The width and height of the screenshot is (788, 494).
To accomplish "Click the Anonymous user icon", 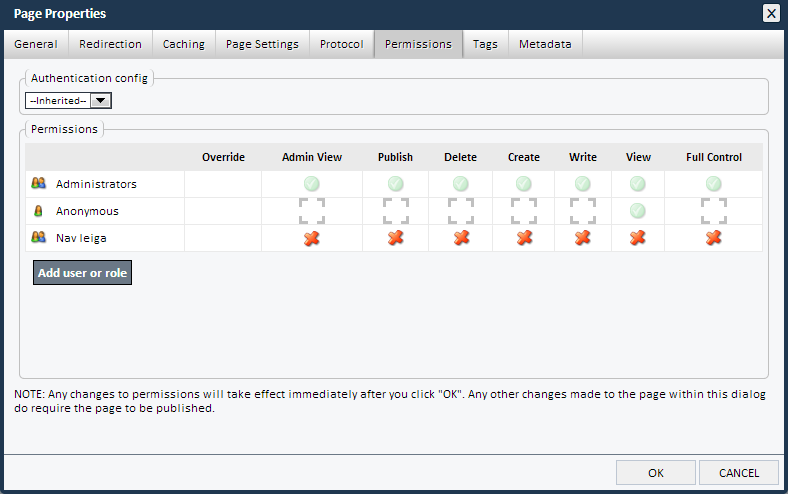I will coord(39,211).
